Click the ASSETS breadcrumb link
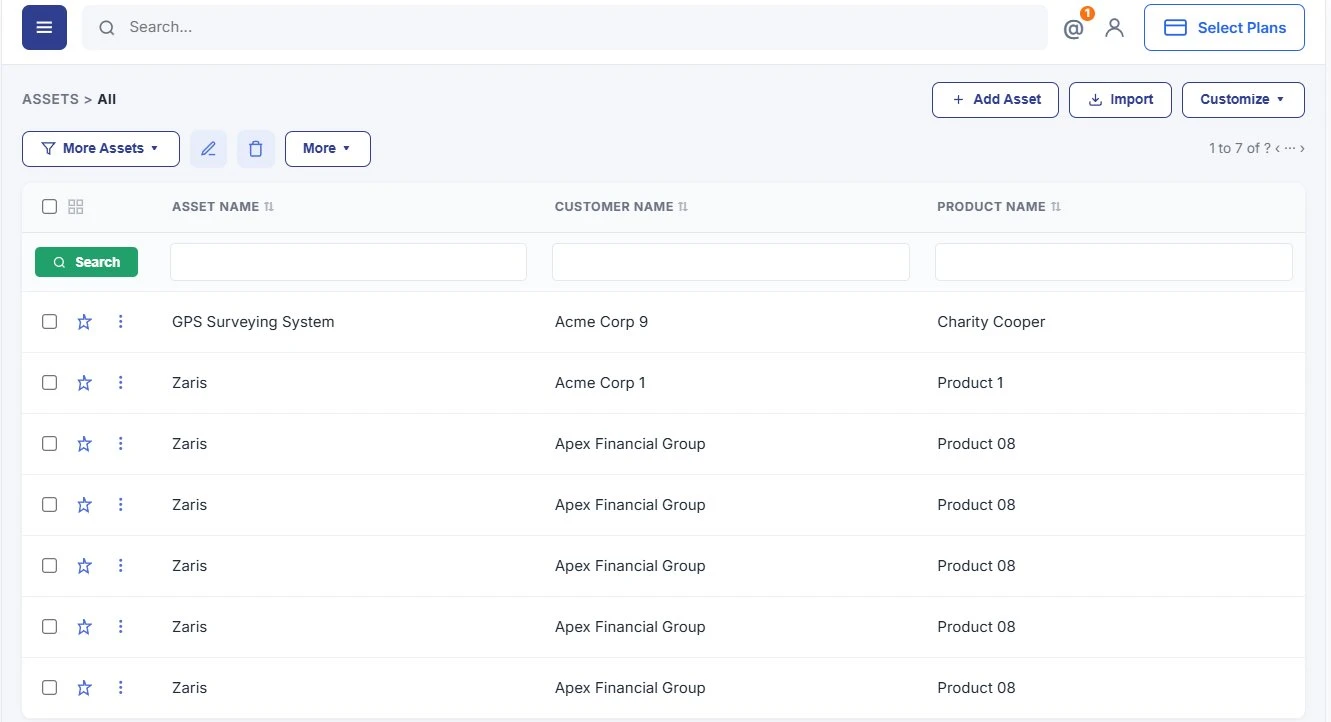The height and width of the screenshot is (722, 1331). (50, 99)
